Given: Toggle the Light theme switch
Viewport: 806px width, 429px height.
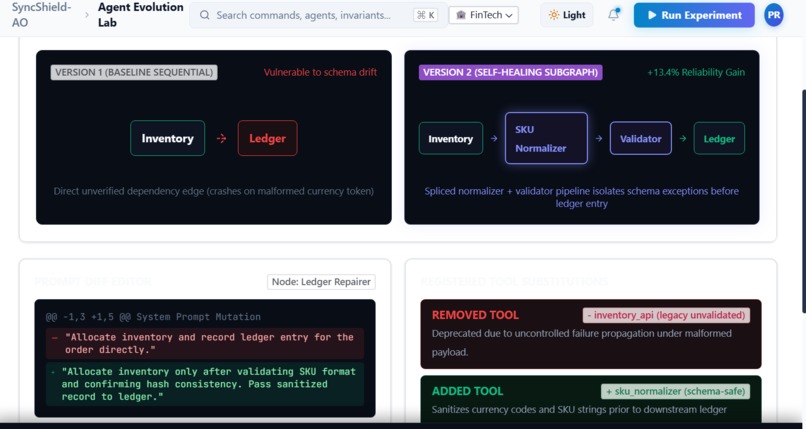Looking at the screenshot, I should (566, 15).
